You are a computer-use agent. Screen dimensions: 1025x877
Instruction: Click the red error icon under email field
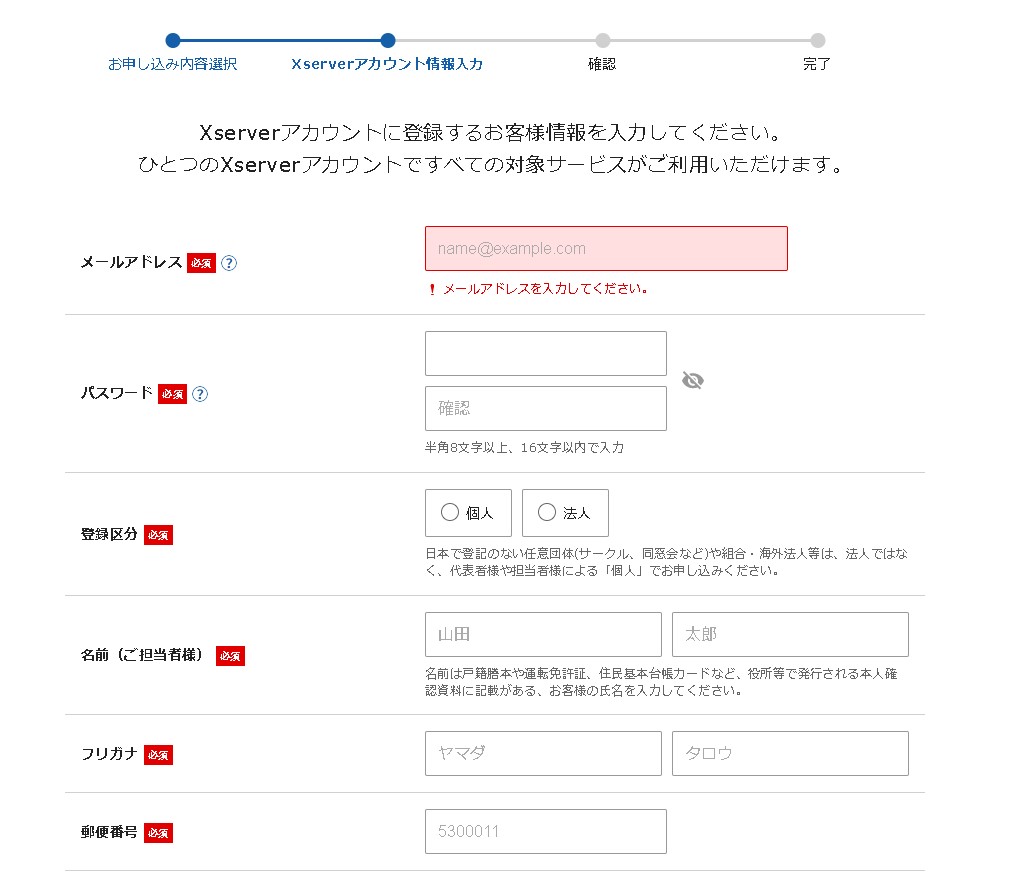tap(432, 290)
